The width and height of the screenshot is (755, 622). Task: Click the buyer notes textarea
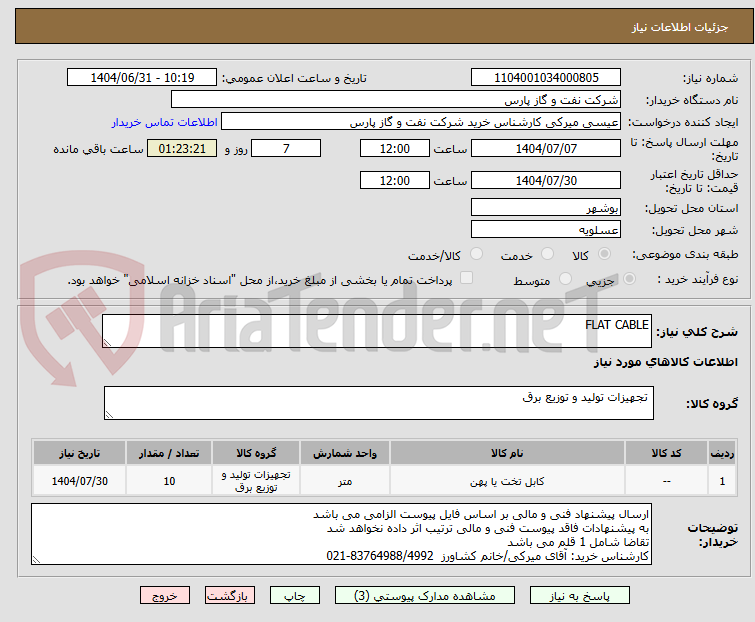[341, 534]
